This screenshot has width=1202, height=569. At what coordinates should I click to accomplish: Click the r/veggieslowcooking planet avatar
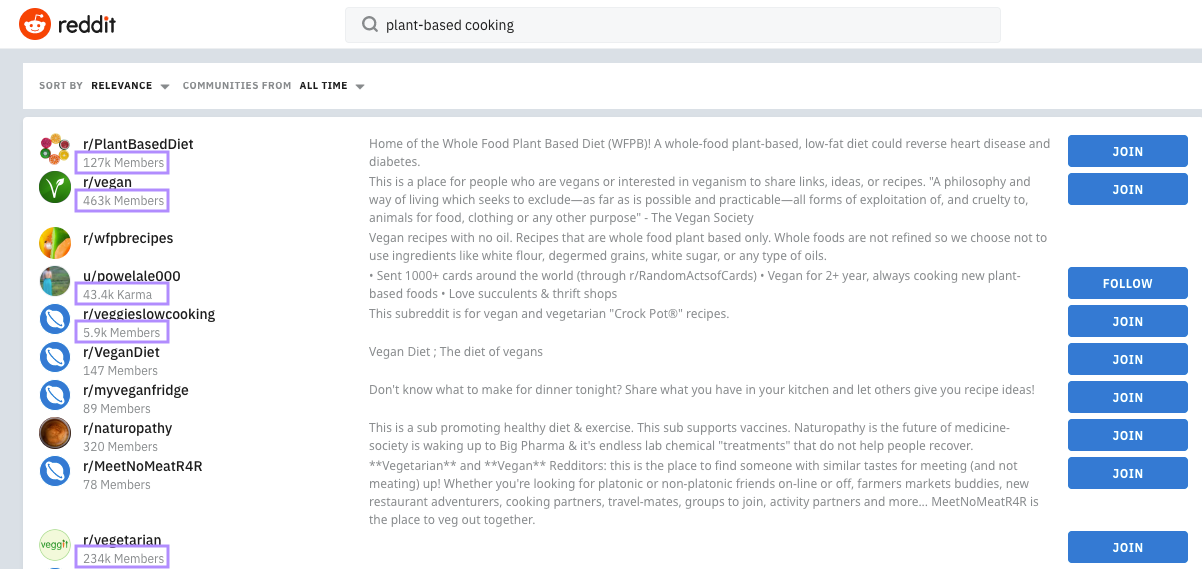tap(55, 319)
